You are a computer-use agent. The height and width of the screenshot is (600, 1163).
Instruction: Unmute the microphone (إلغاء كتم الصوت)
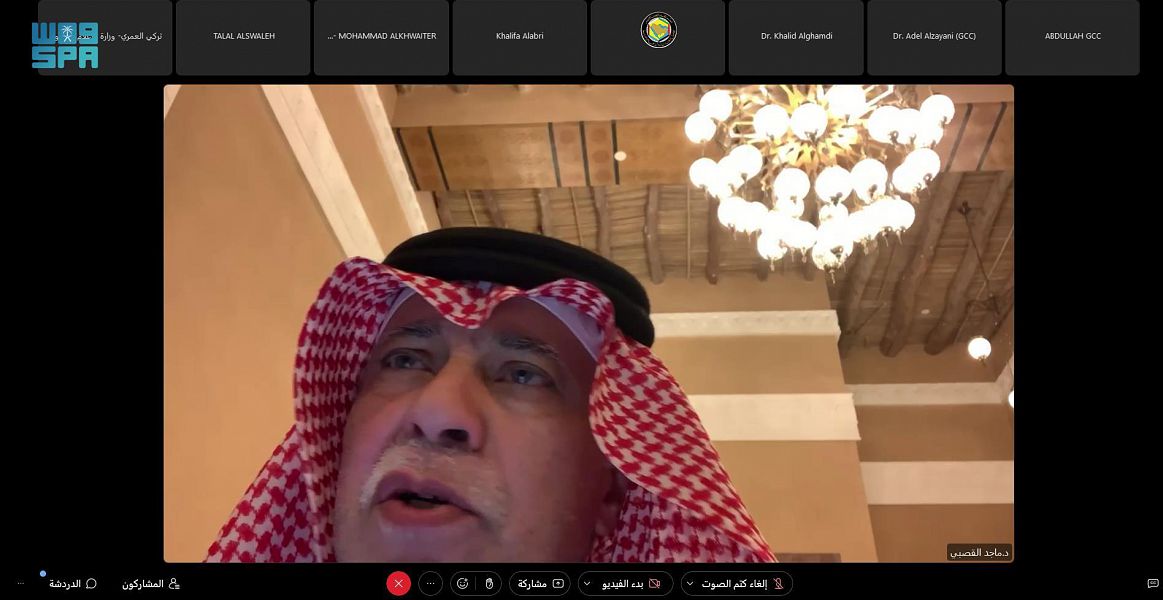click(x=744, y=583)
